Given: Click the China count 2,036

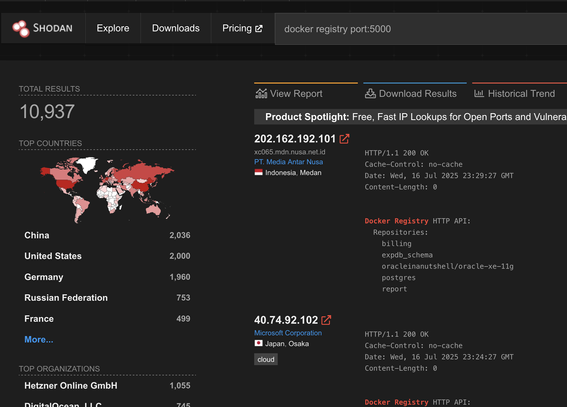Looking at the screenshot, I should tap(180, 235).
